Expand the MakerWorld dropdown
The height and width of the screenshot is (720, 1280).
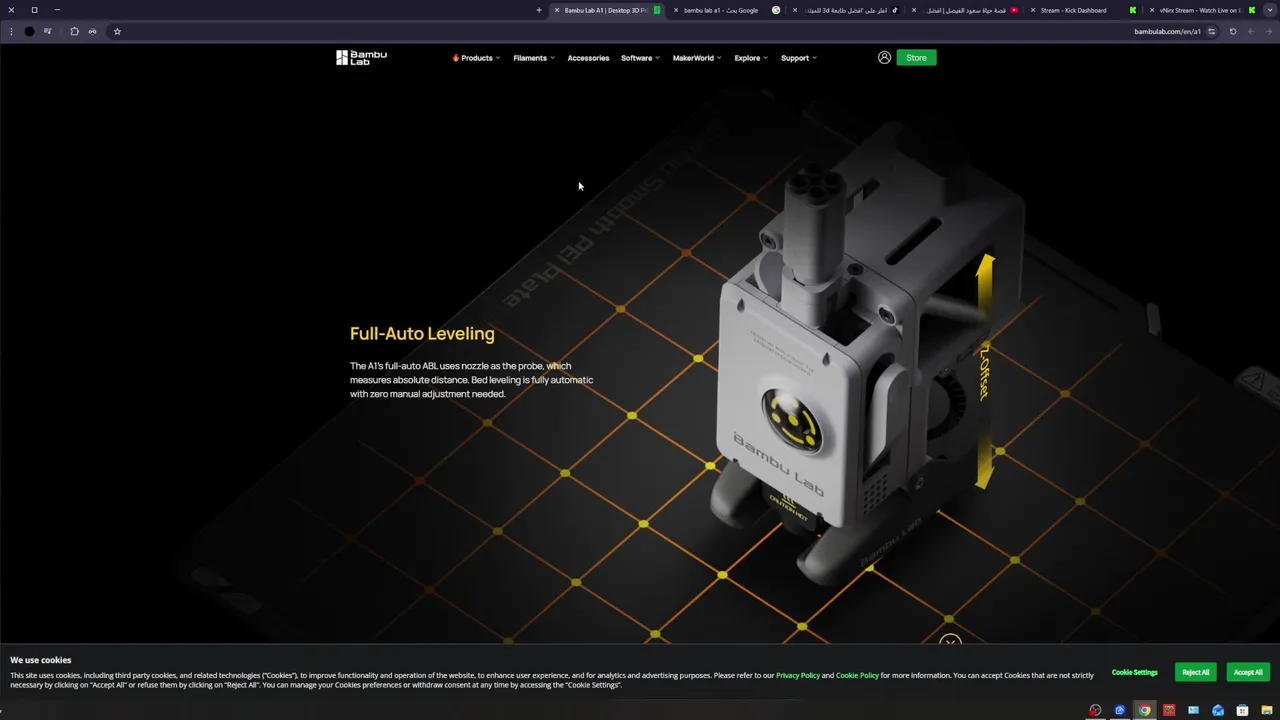697,58
